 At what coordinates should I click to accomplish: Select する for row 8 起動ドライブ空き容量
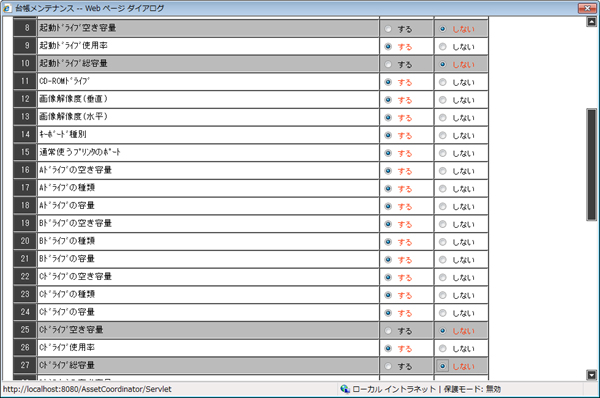(388, 29)
